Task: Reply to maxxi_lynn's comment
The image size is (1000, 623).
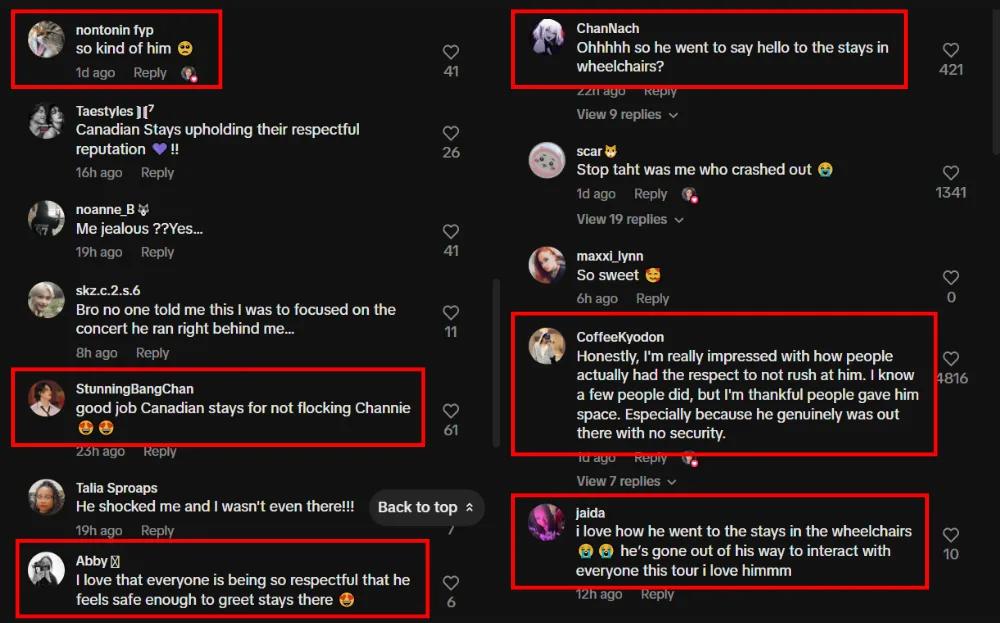Action: coord(652,298)
